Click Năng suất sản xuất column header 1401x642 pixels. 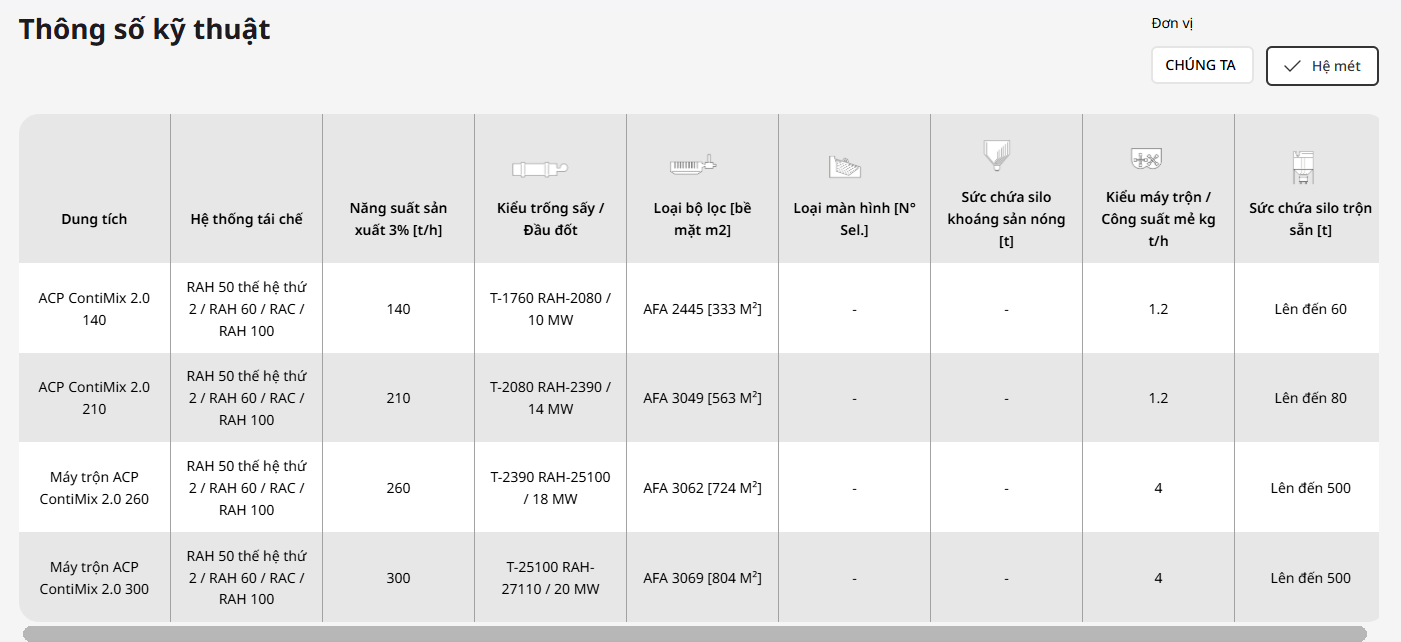(x=398, y=219)
